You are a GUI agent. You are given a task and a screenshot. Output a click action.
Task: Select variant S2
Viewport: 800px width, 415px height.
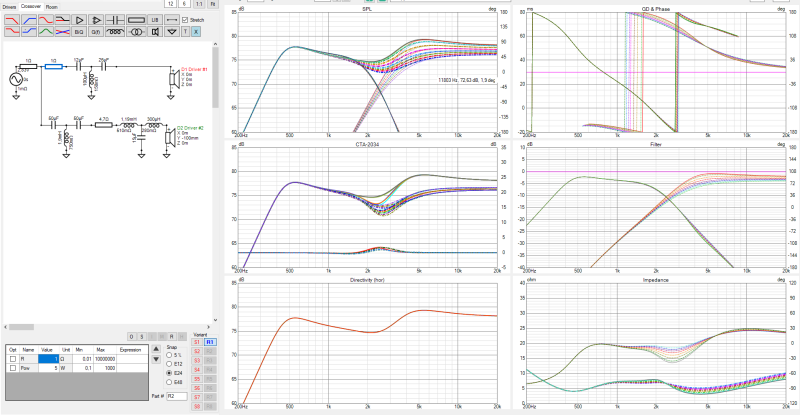[x=197, y=351]
